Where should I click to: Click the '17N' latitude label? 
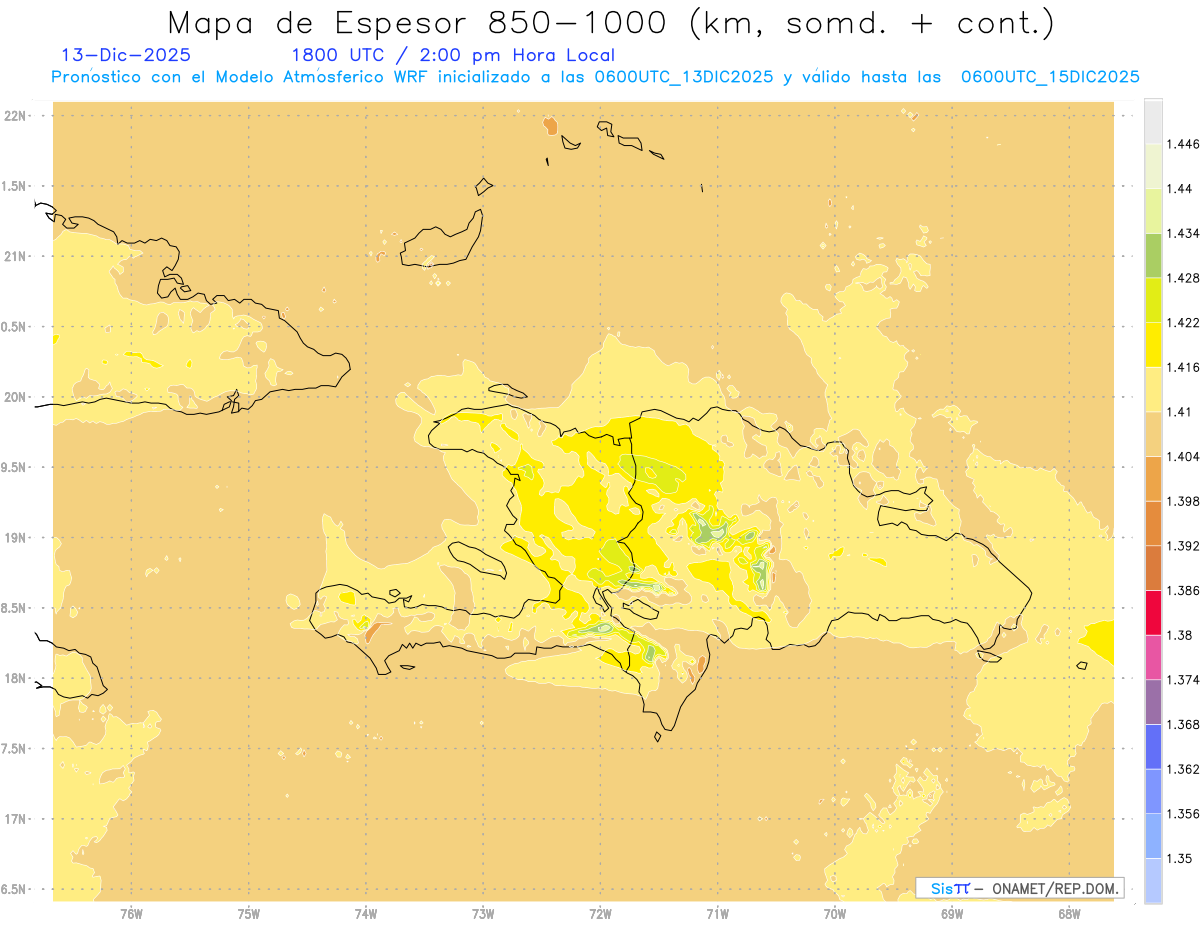(x=15, y=819)
